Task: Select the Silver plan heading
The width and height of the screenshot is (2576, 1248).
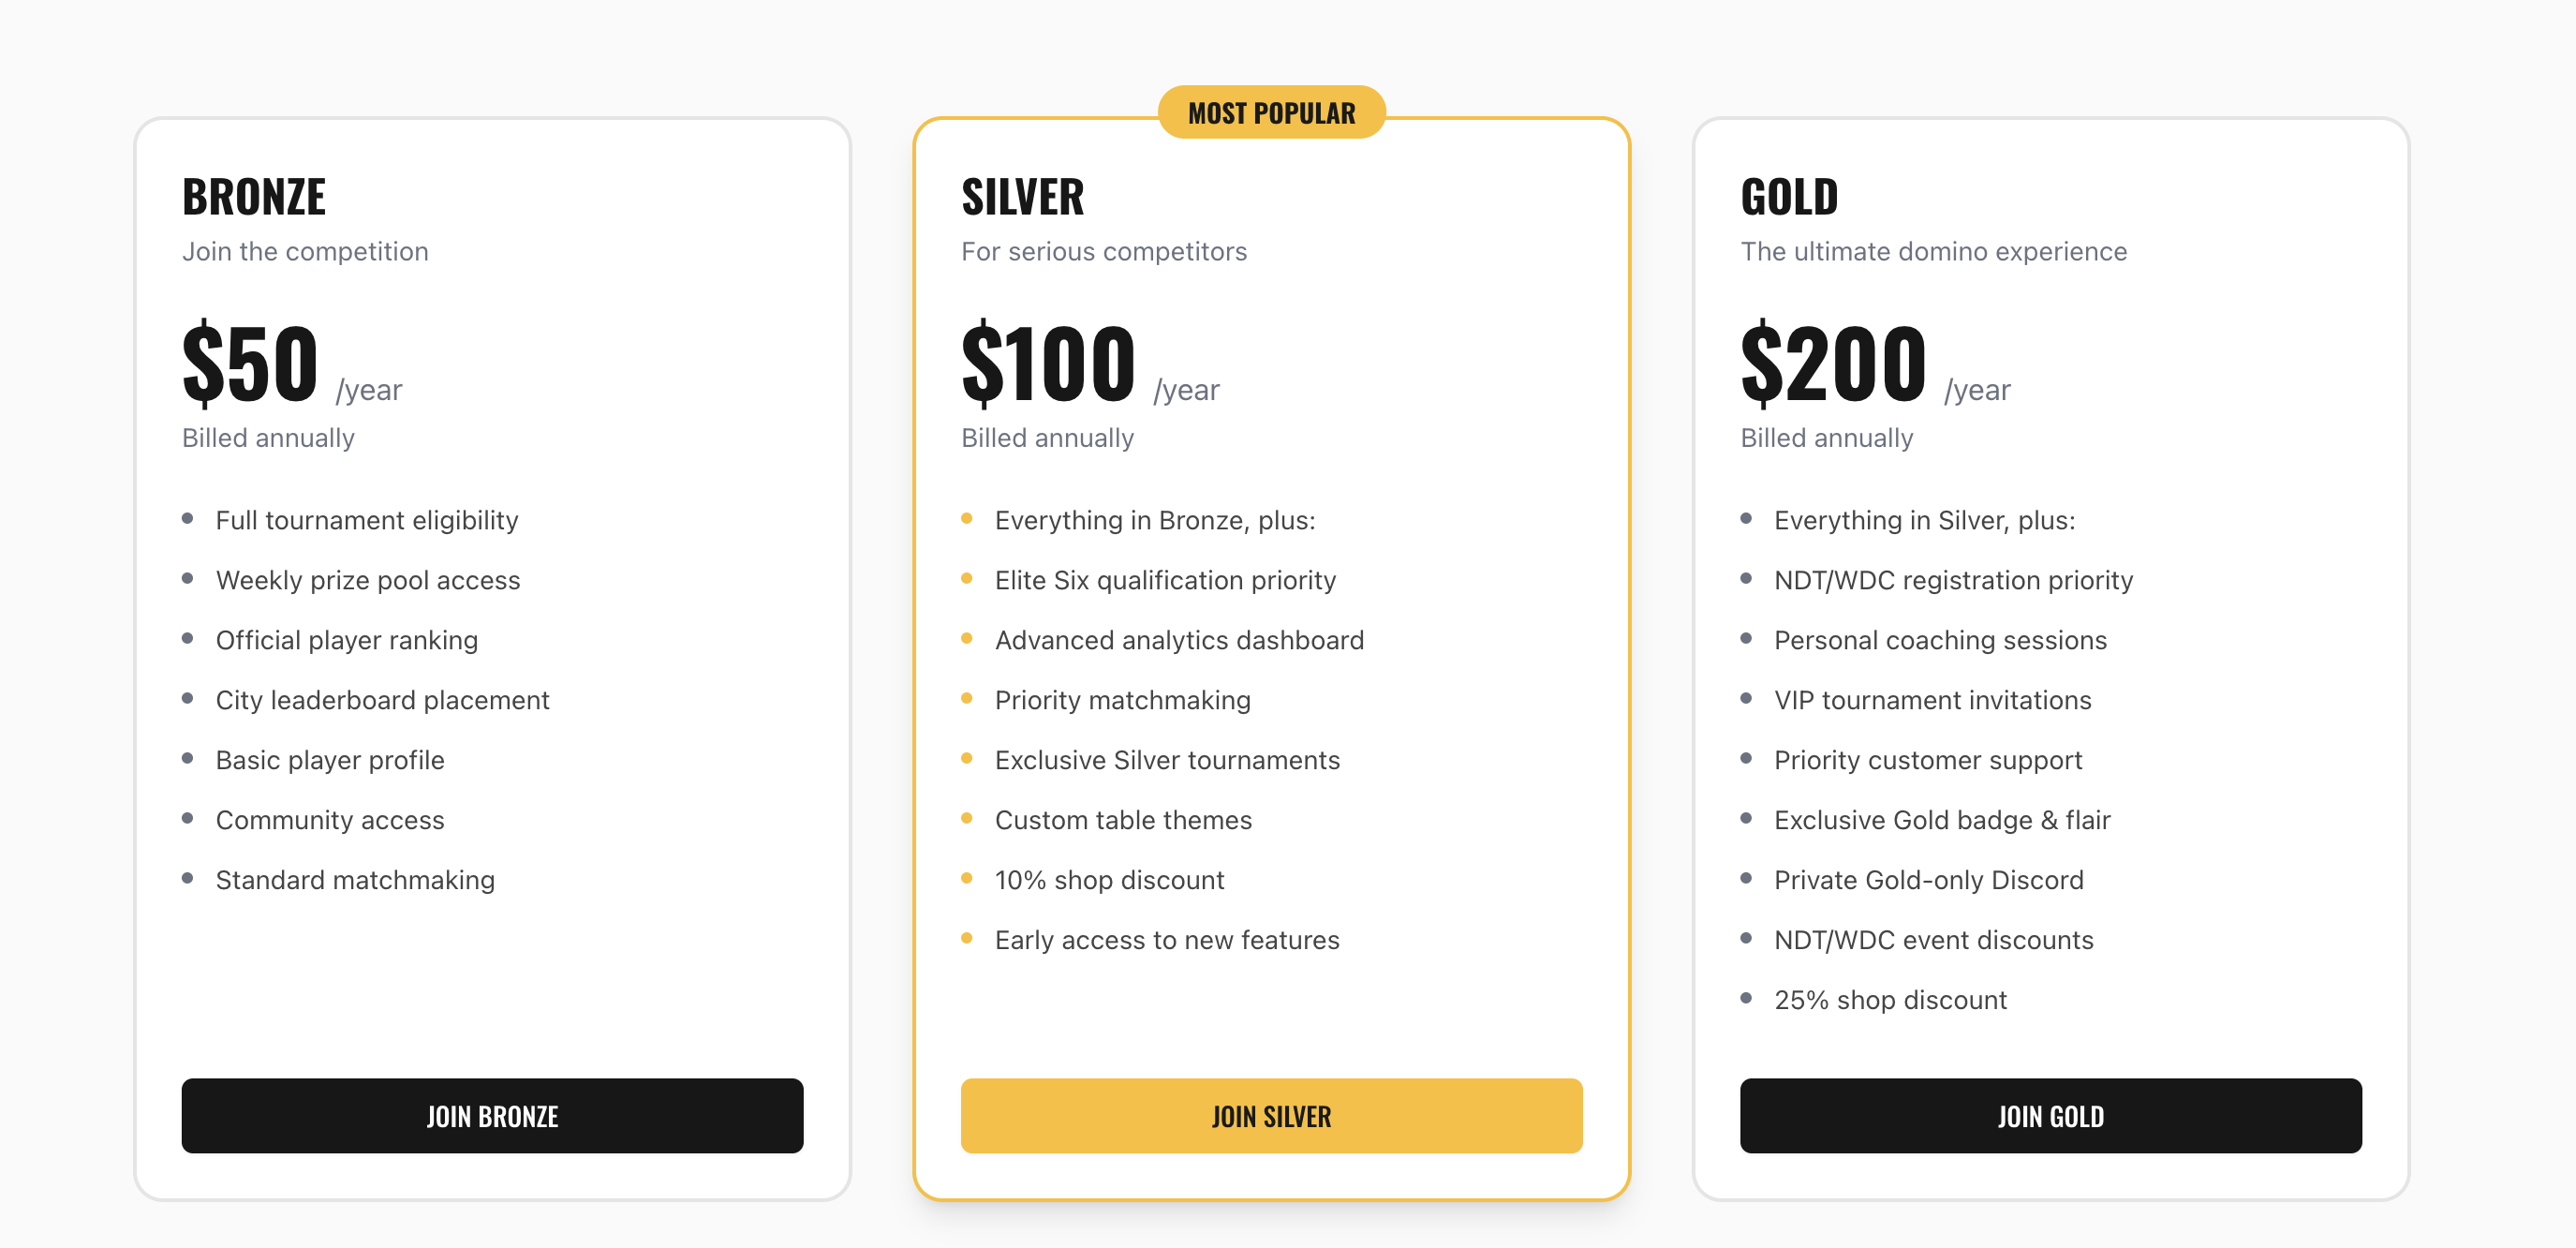Action: [1022, 197]
